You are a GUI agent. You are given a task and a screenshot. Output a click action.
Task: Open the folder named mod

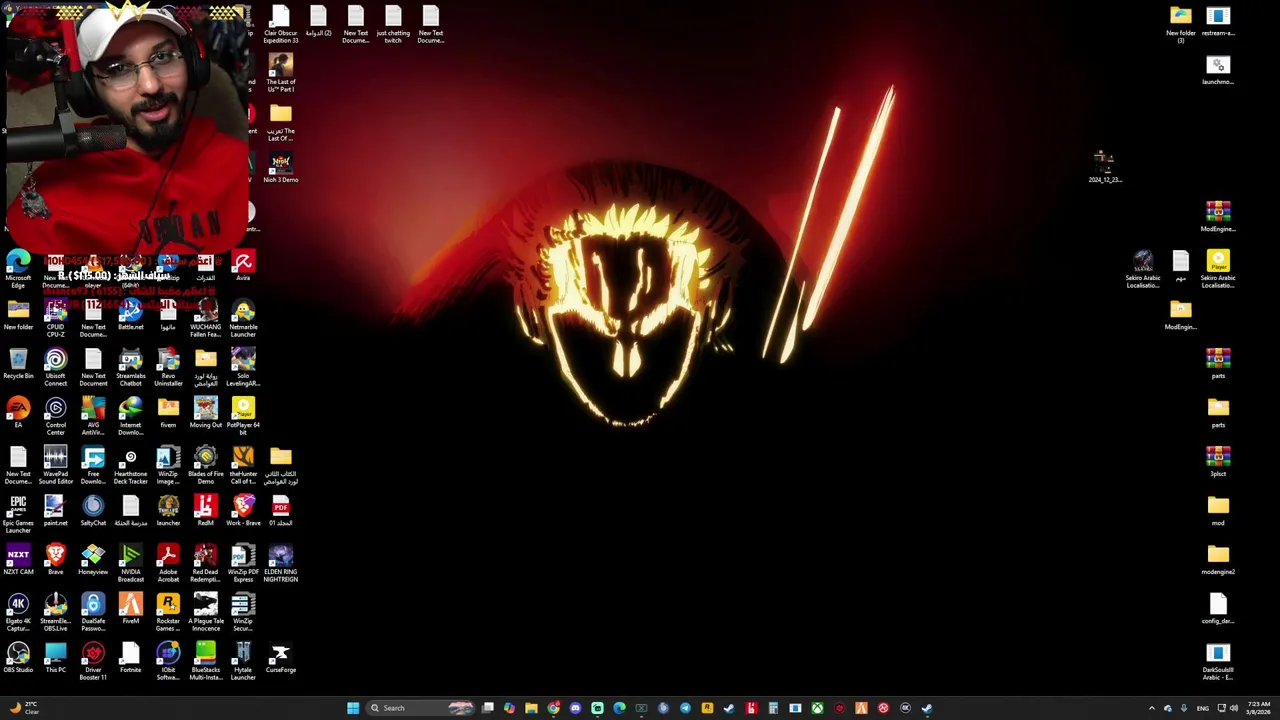tap(1218, 511)
